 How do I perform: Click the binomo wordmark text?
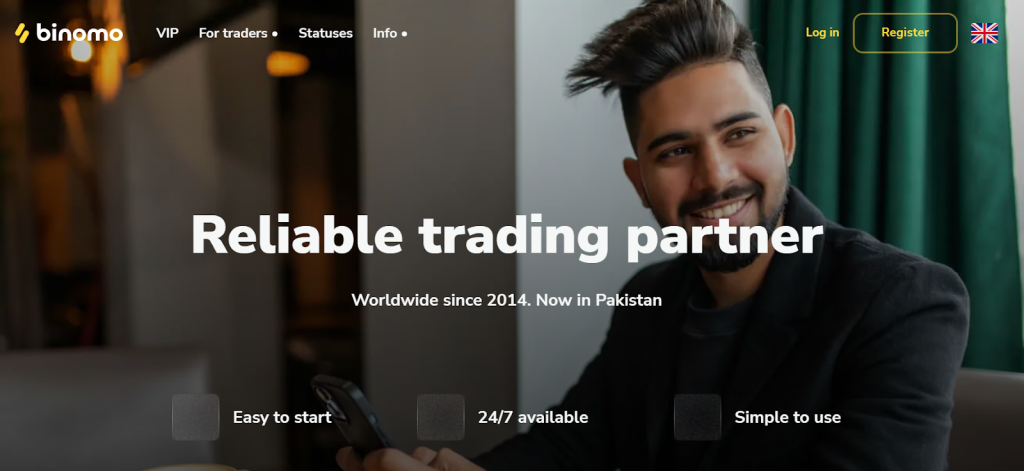pyautogui.click(x=80, y=33)
